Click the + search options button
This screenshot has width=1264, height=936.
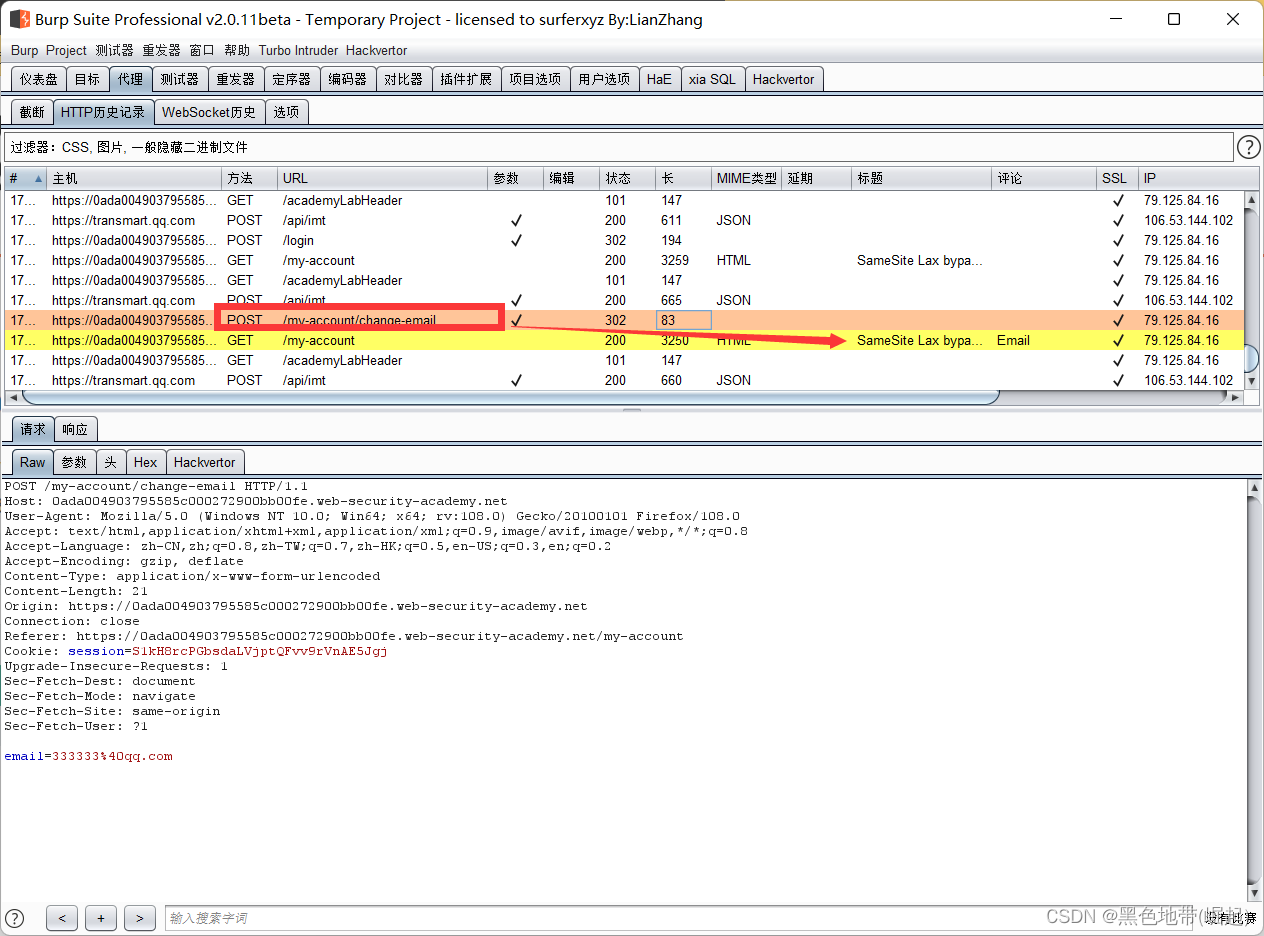pyautogui.click(x=101, y=918)
